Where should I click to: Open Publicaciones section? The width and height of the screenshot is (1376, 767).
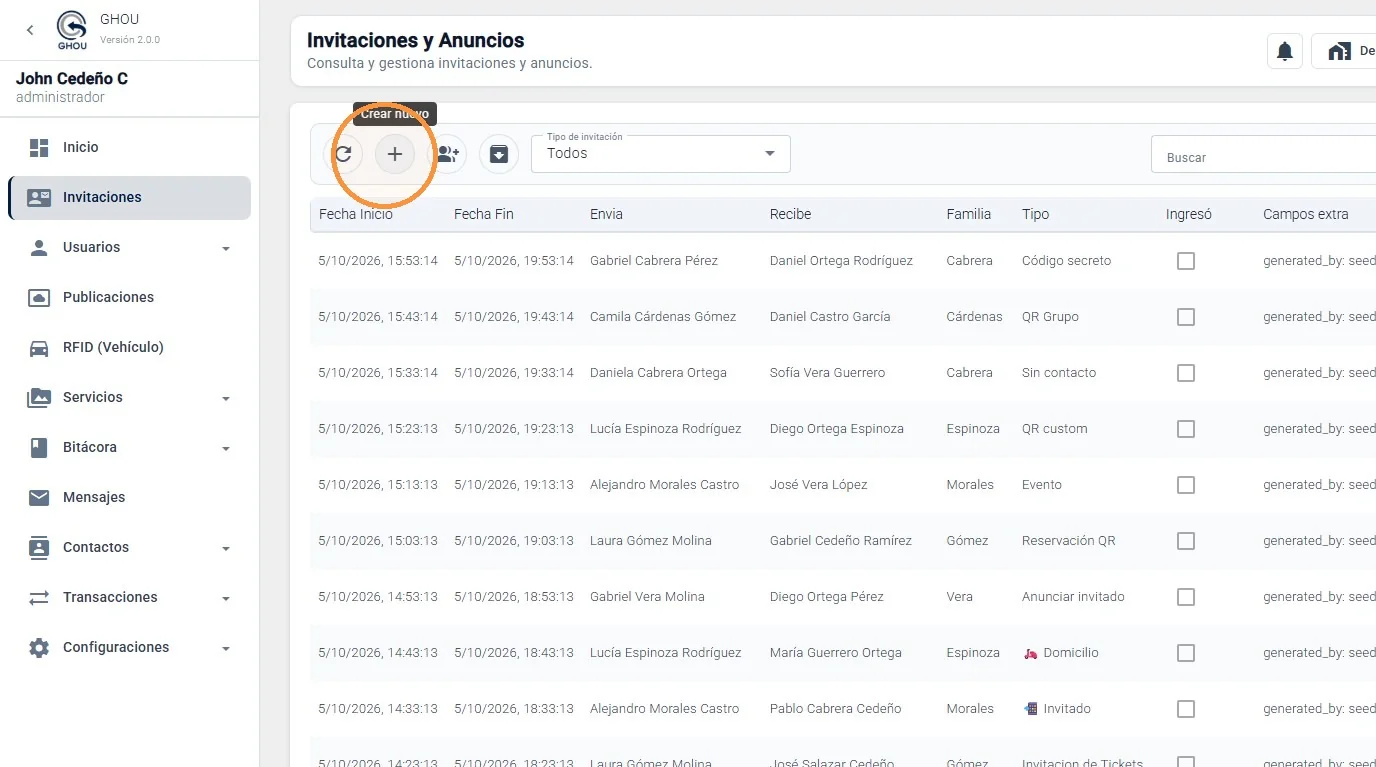click(x=129, y=297)
